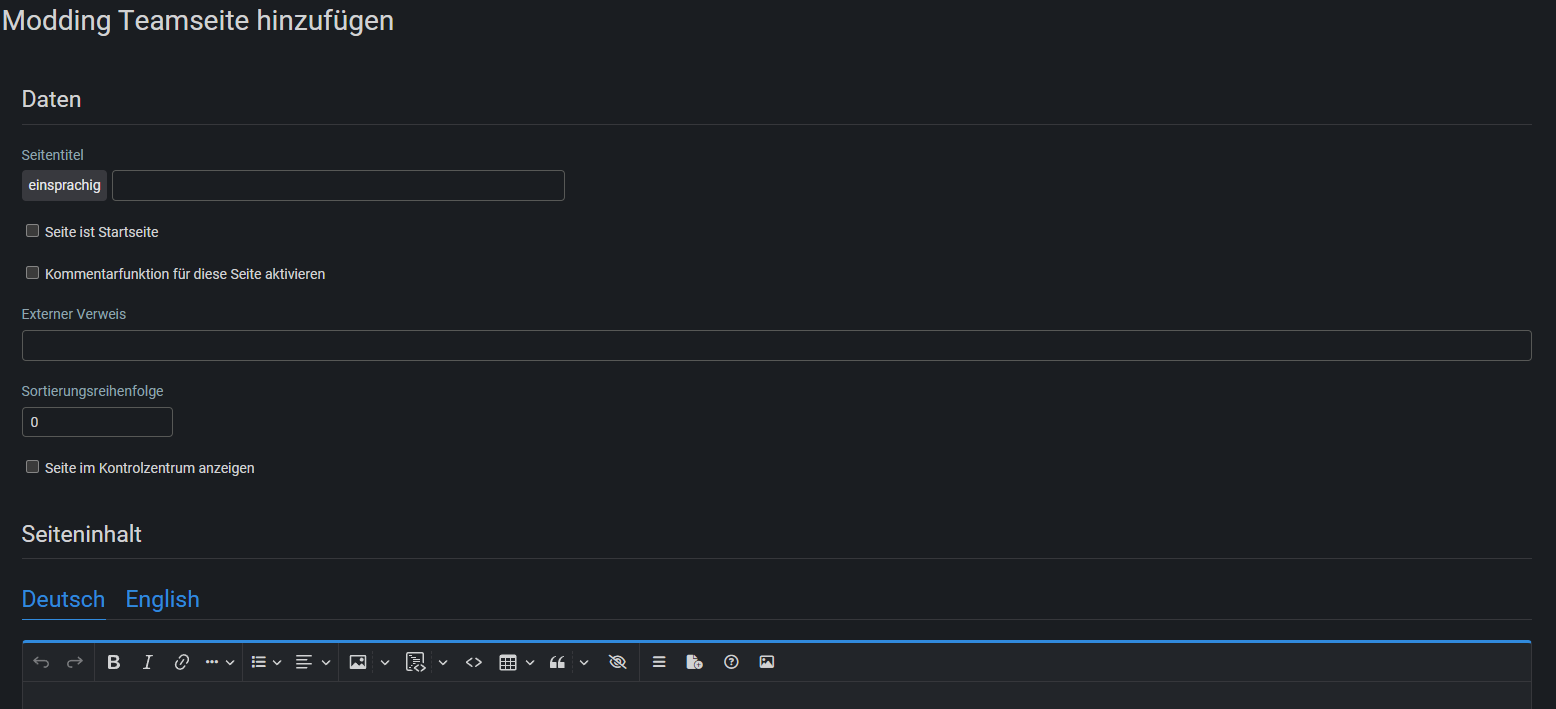Image resolution: width=1556 pixels, height=709 pixels.
Task: Apply italic formatting in the editor
Action: point(148,662)
